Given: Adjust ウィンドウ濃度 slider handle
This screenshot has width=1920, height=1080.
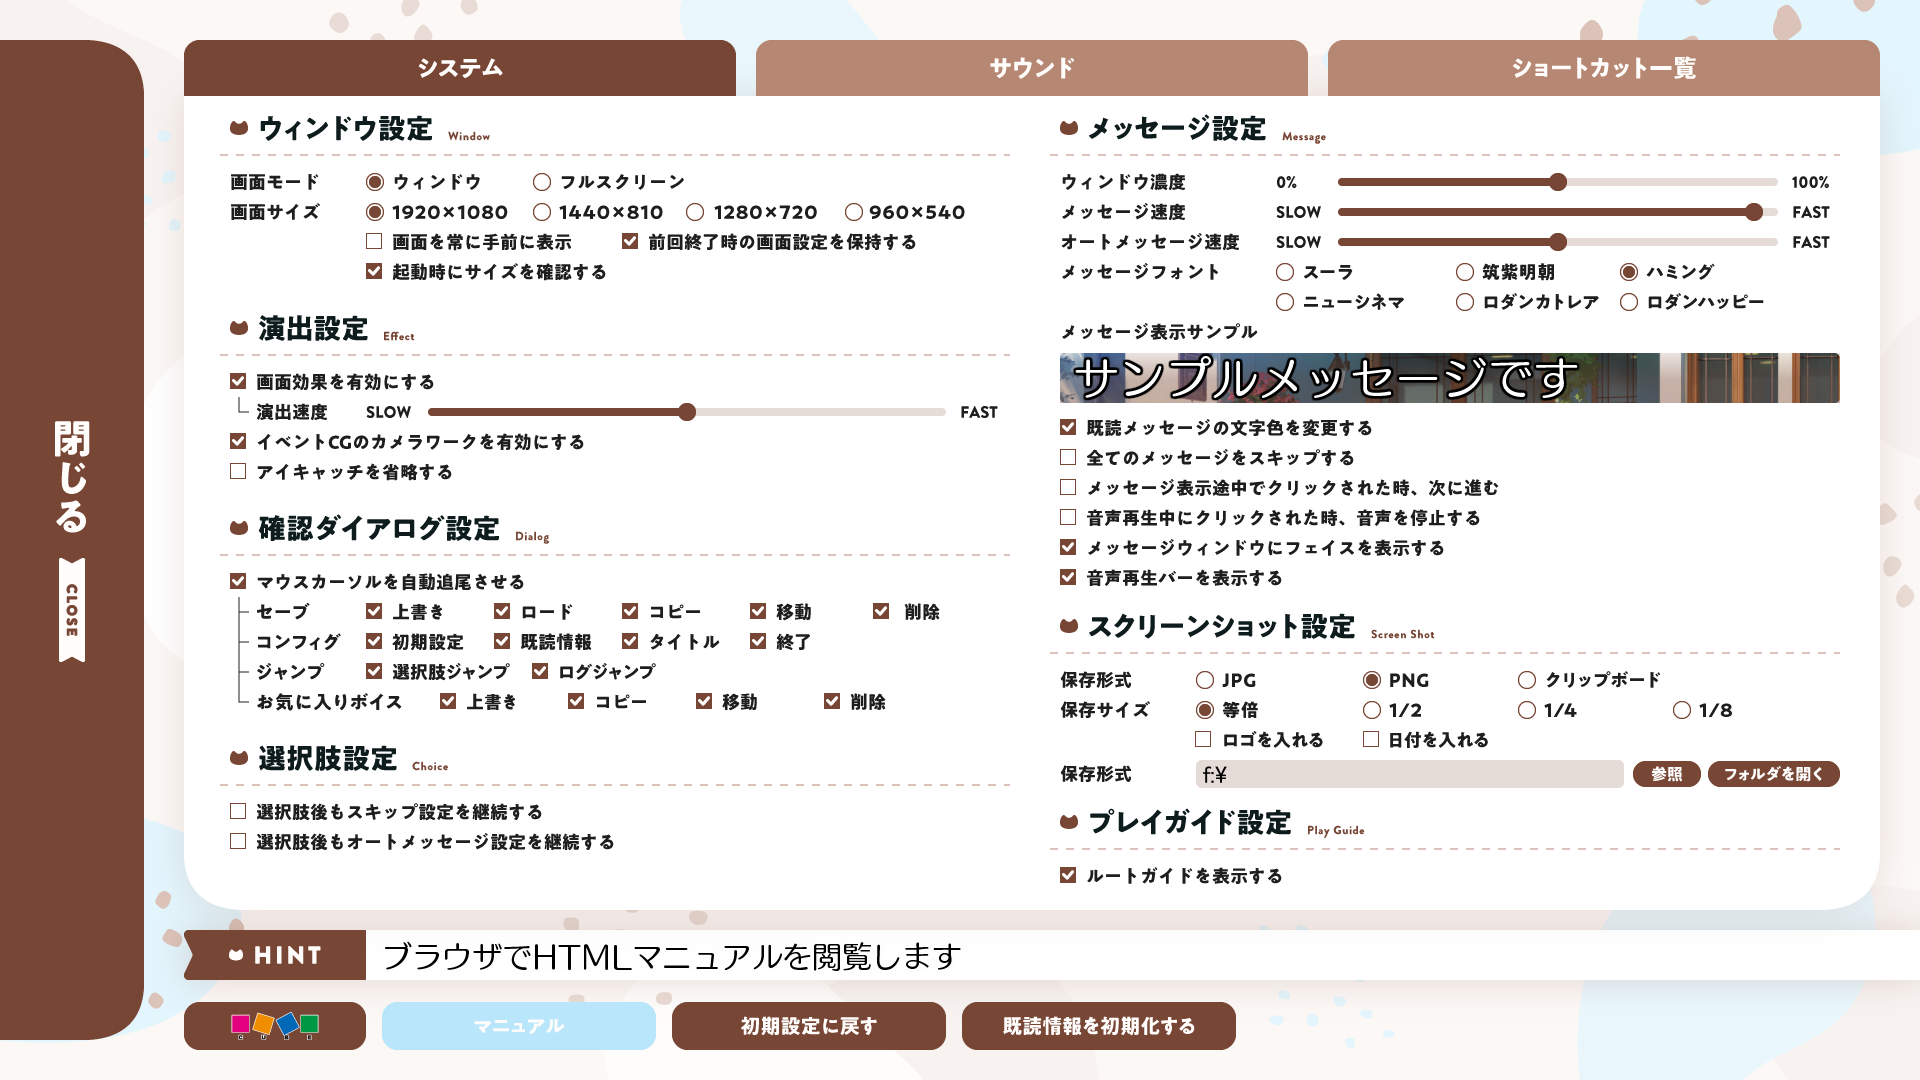Looking at the screenshot, I should (x=1558, y=182).
